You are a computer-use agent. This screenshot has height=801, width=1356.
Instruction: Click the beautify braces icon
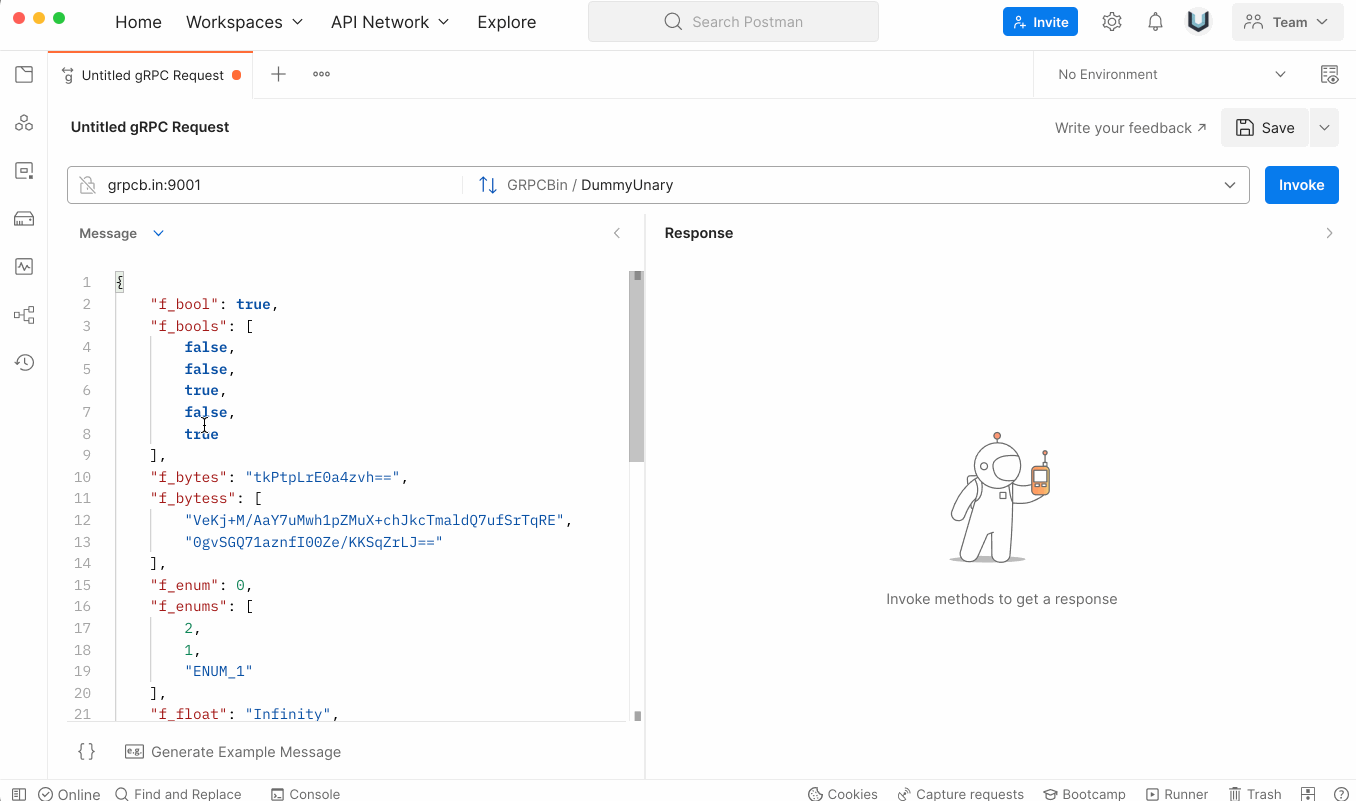[87, 752]
